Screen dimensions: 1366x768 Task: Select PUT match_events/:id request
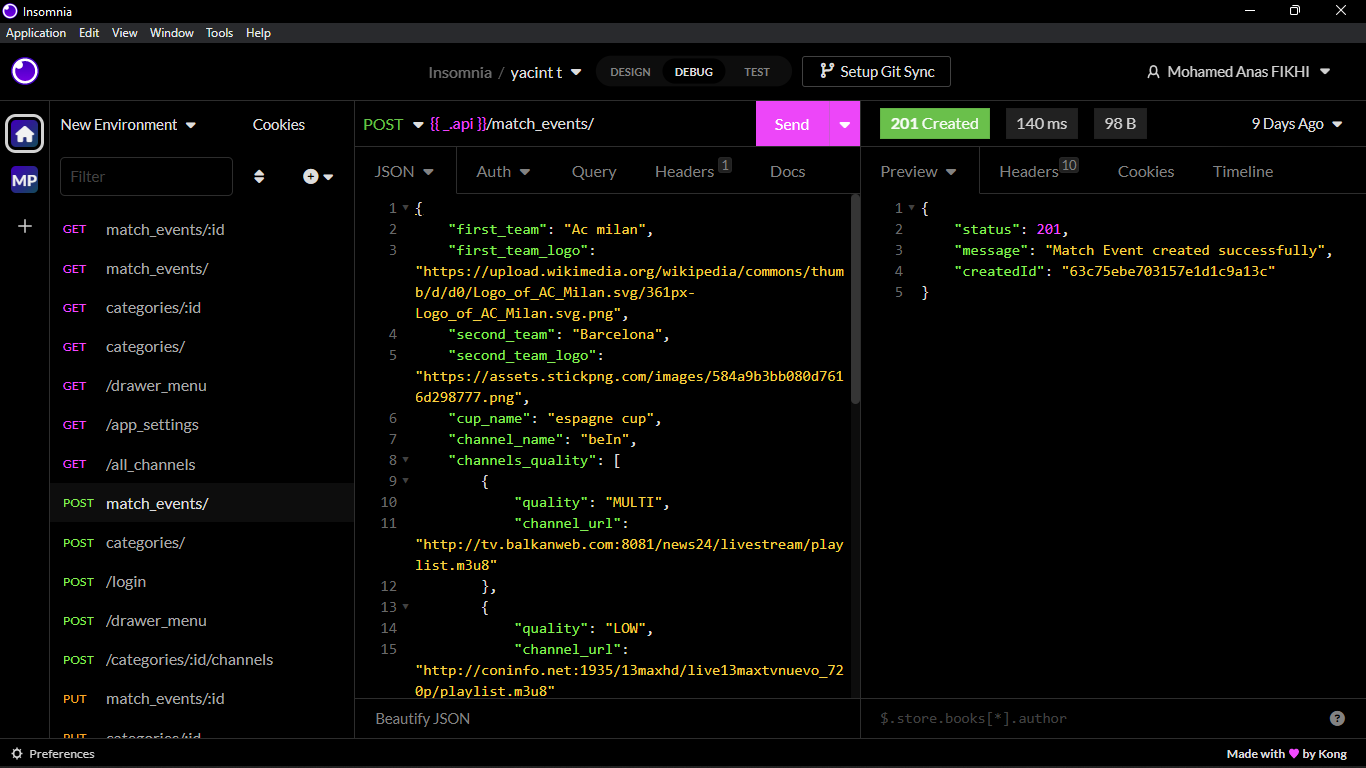202,699
